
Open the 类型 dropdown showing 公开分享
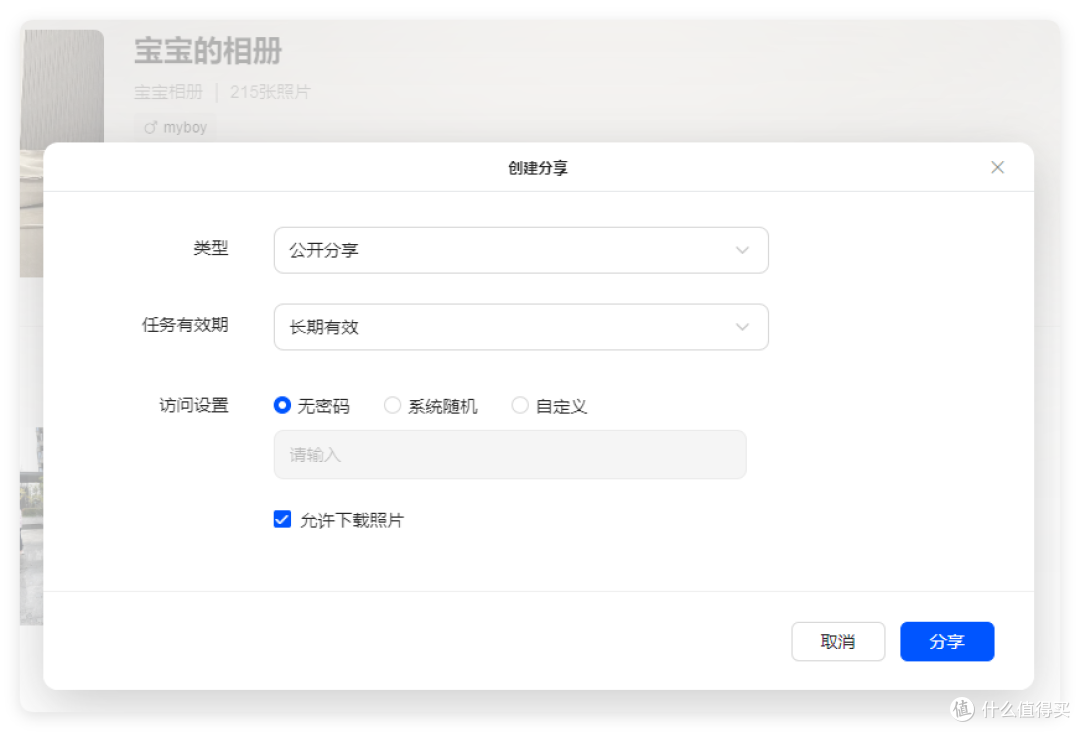(521, 250)
